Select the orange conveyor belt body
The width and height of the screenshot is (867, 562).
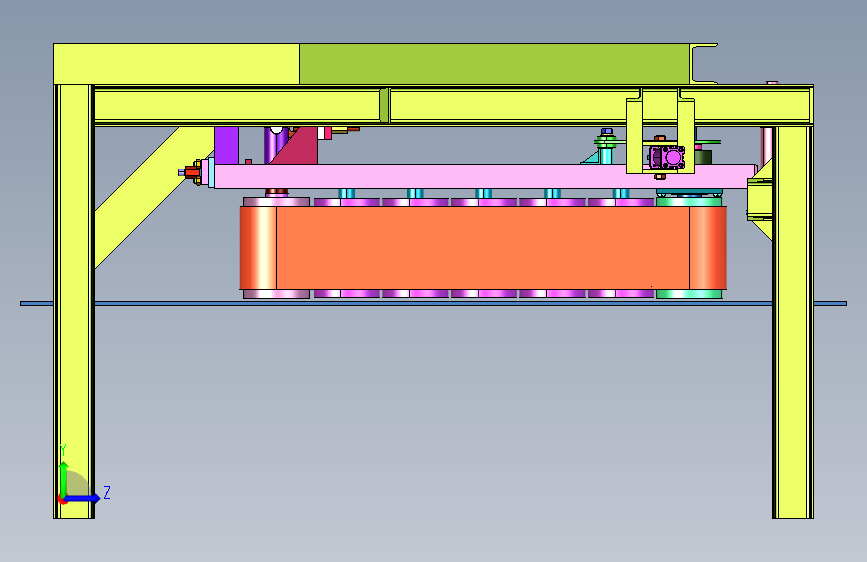(483, 248)
